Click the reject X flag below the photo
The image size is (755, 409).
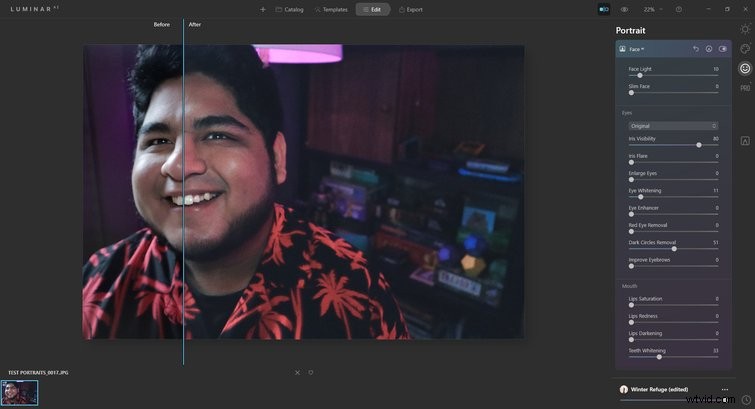(x=297, y=372)
